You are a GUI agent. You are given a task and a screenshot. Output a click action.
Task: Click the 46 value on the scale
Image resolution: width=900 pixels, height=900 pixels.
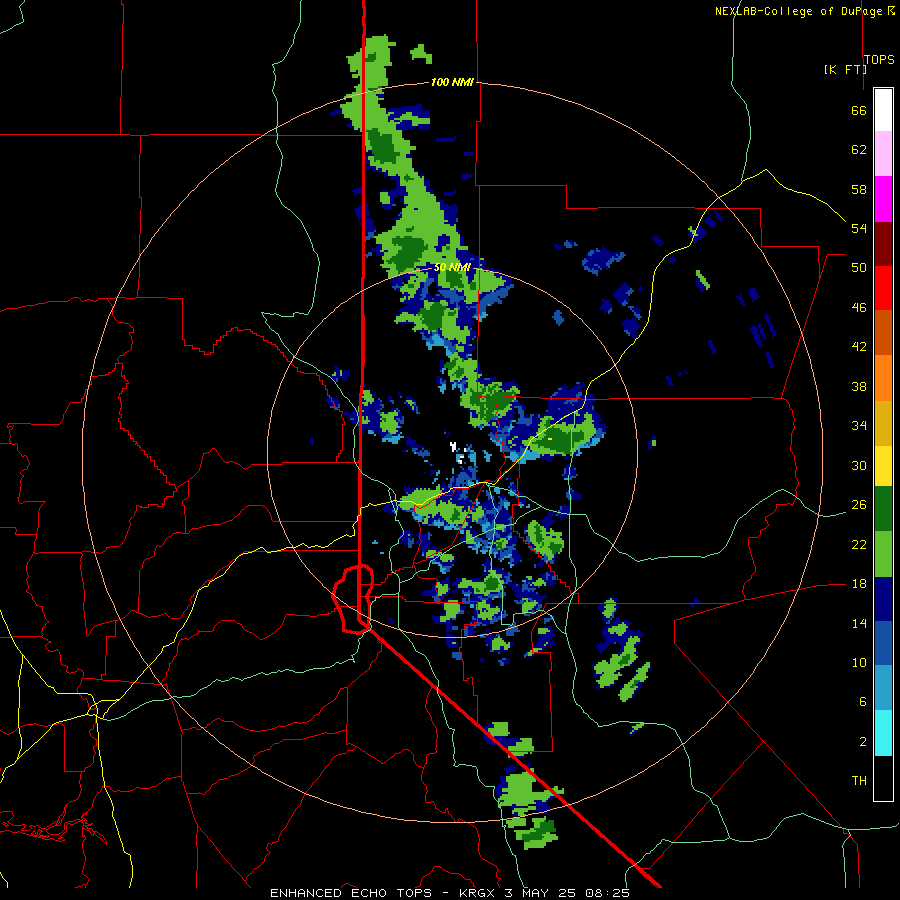(859, 308)
